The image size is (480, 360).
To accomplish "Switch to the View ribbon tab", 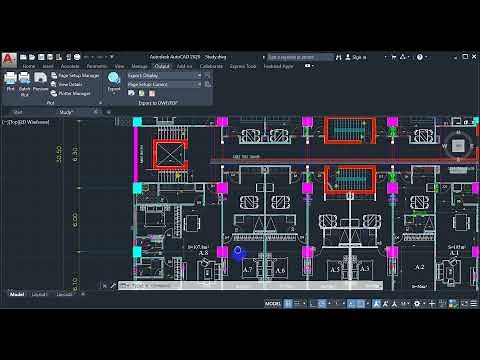I will pos(119,66).
